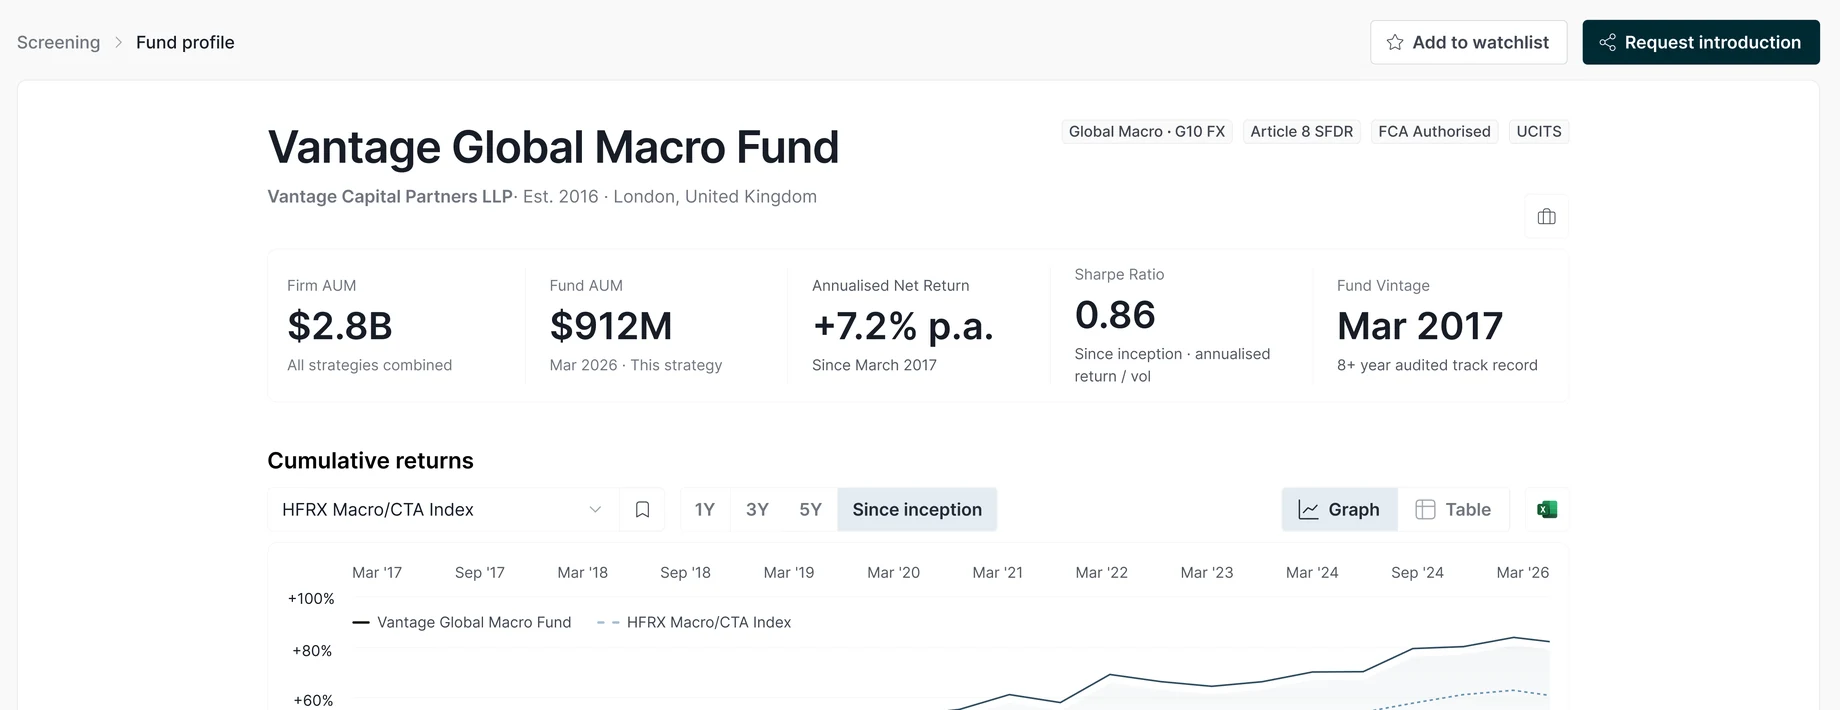Switch to Graph view

coord(1339,510)
